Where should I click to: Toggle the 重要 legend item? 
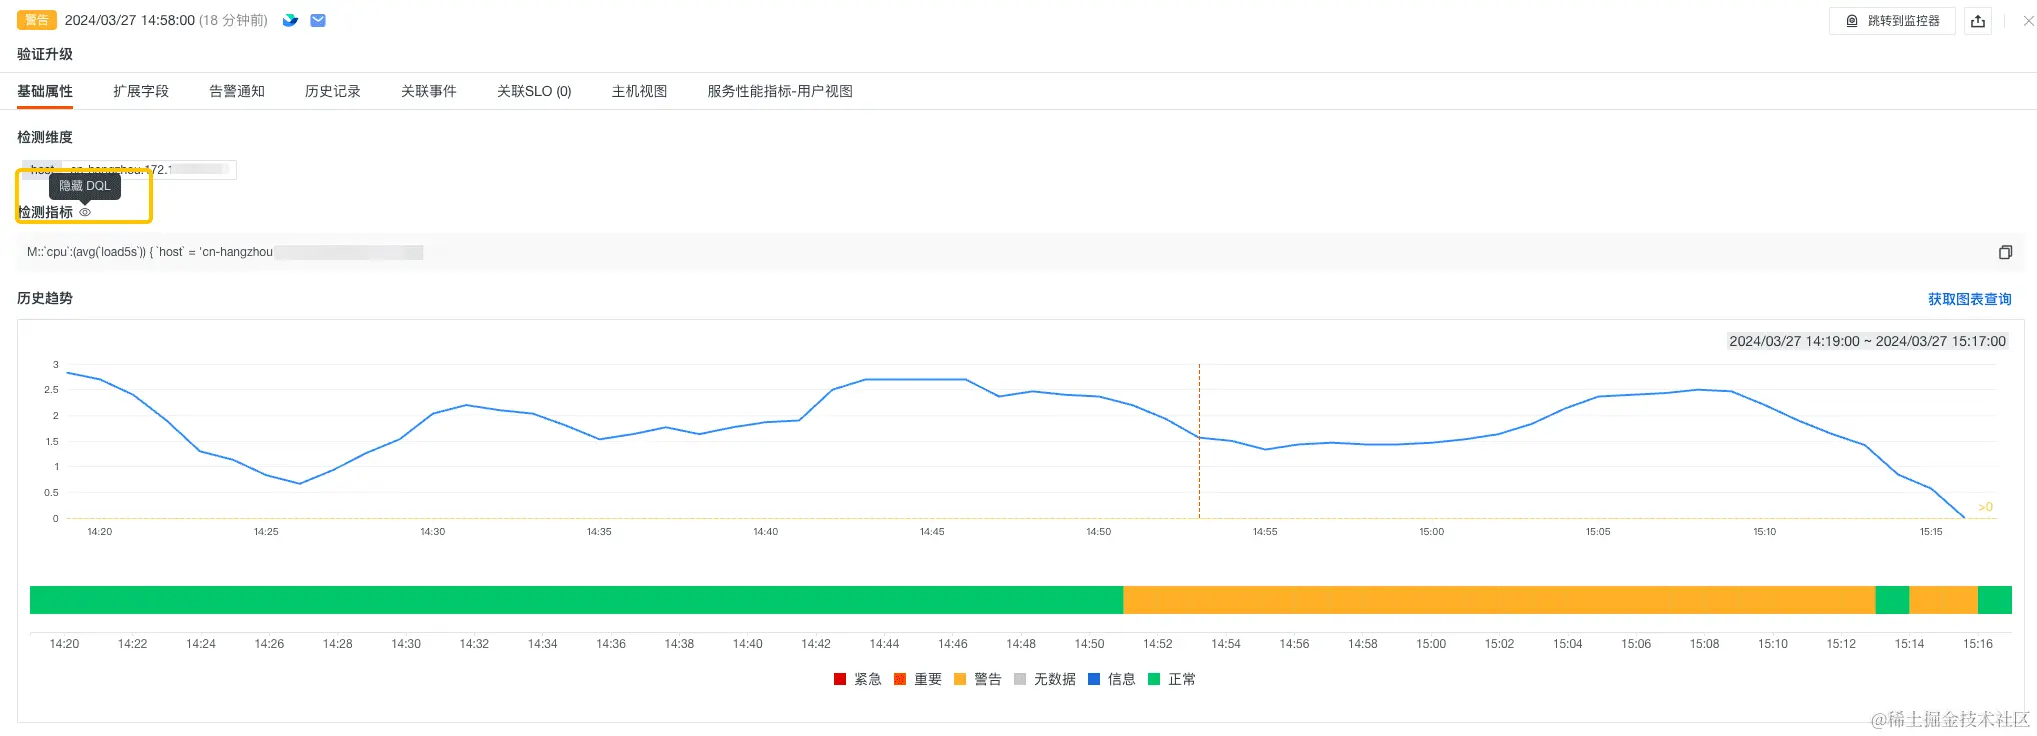tap(918, 679)
